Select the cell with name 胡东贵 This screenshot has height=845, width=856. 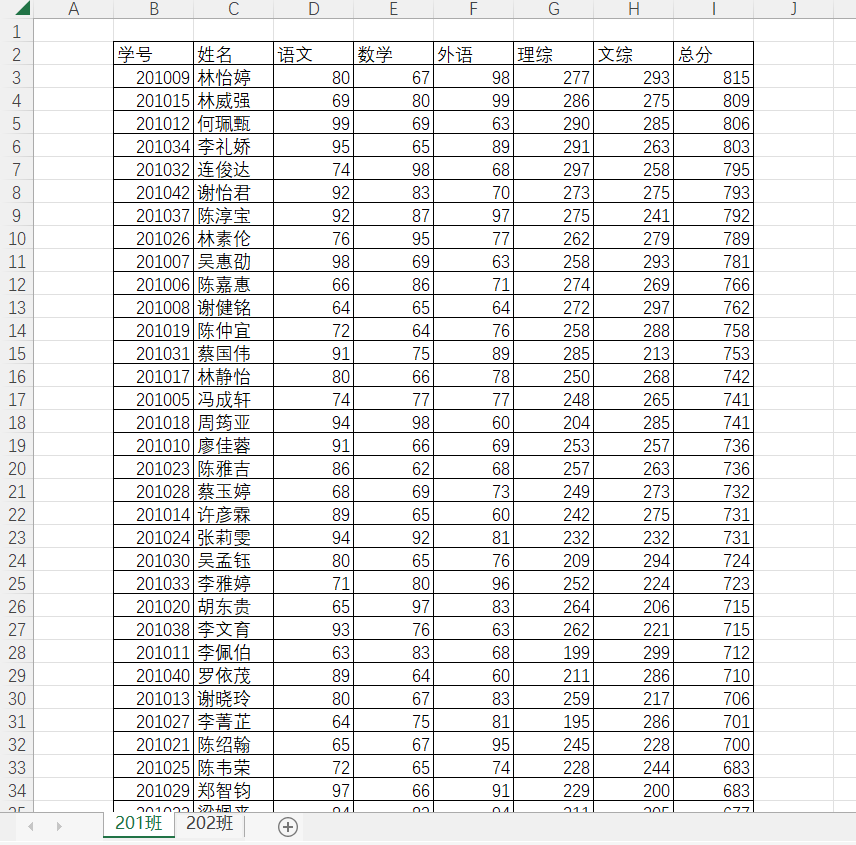233,606
